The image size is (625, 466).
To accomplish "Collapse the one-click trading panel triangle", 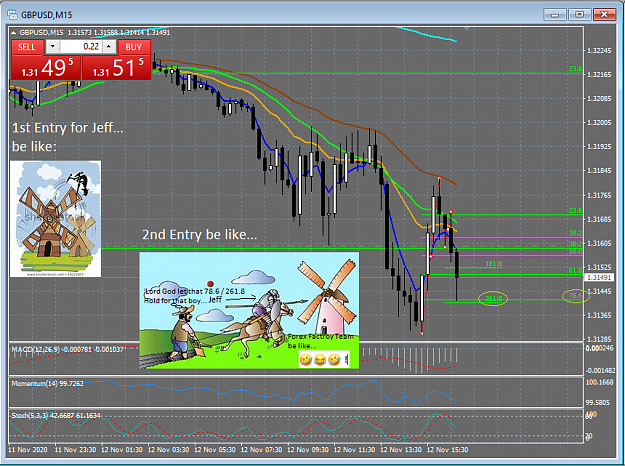I will coord(14,33).
